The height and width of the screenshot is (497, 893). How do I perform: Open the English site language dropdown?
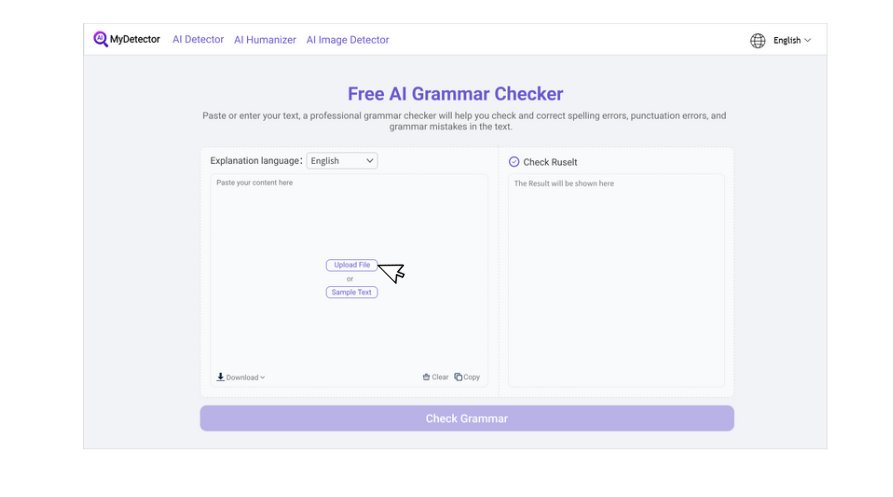tap(792, 40)
